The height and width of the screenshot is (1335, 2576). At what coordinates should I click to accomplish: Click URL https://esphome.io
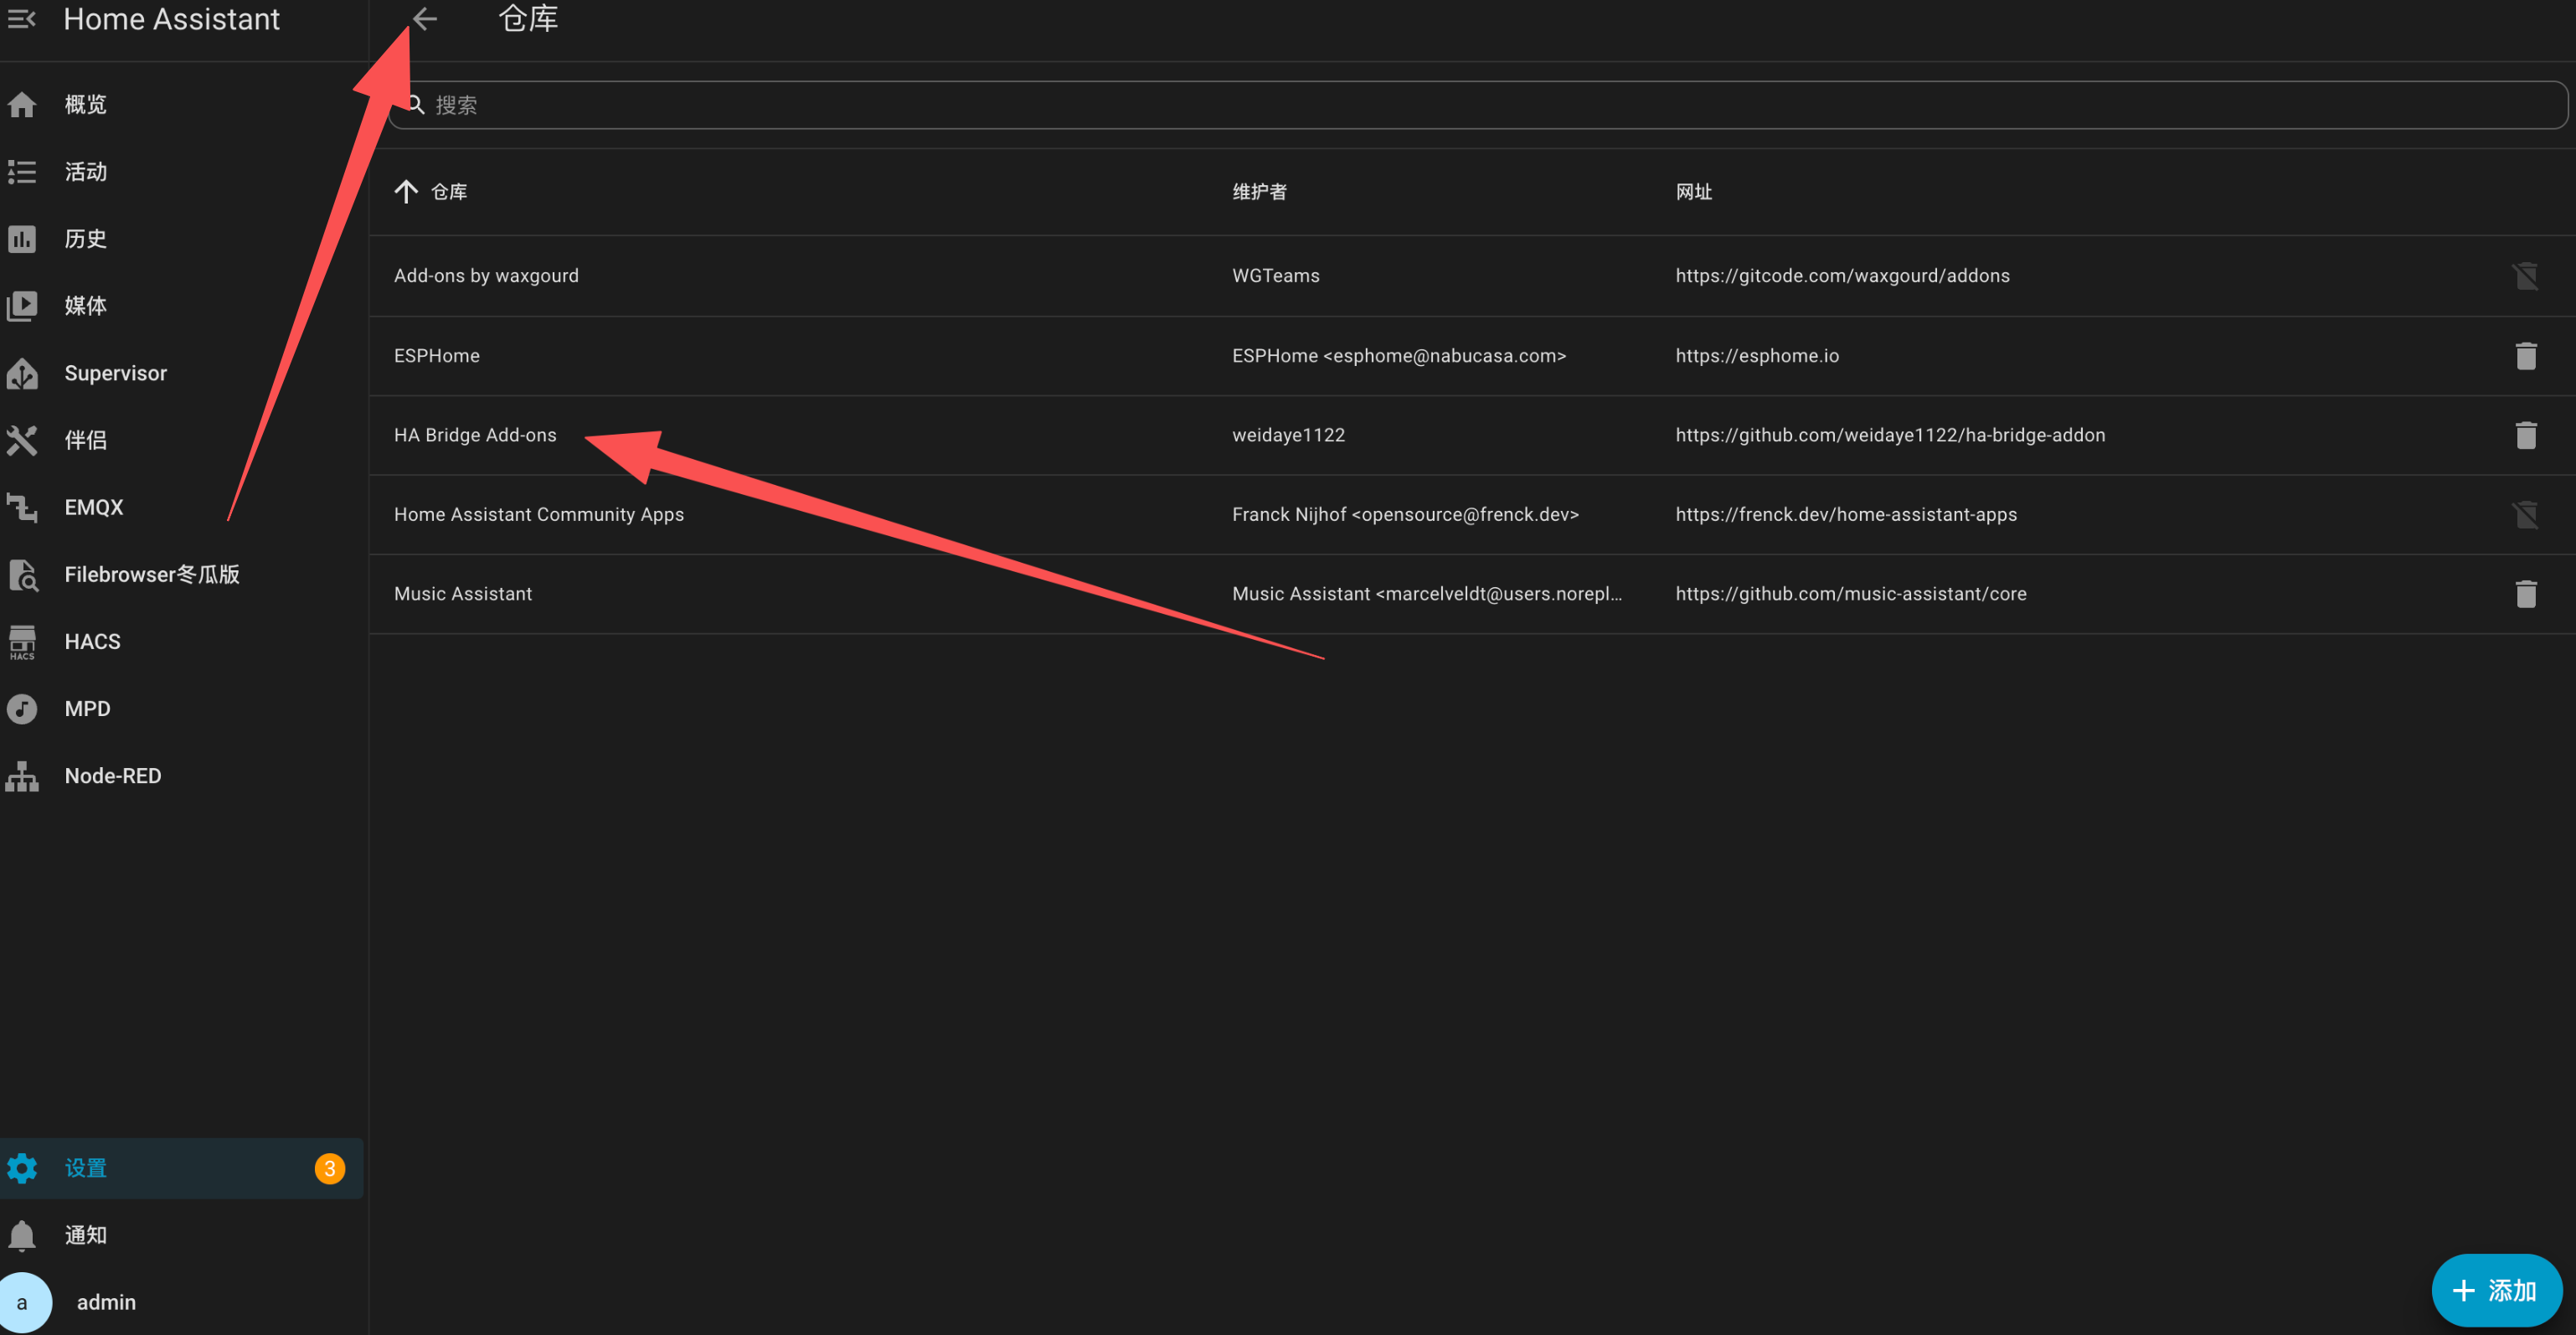(x=1757, y=356)
